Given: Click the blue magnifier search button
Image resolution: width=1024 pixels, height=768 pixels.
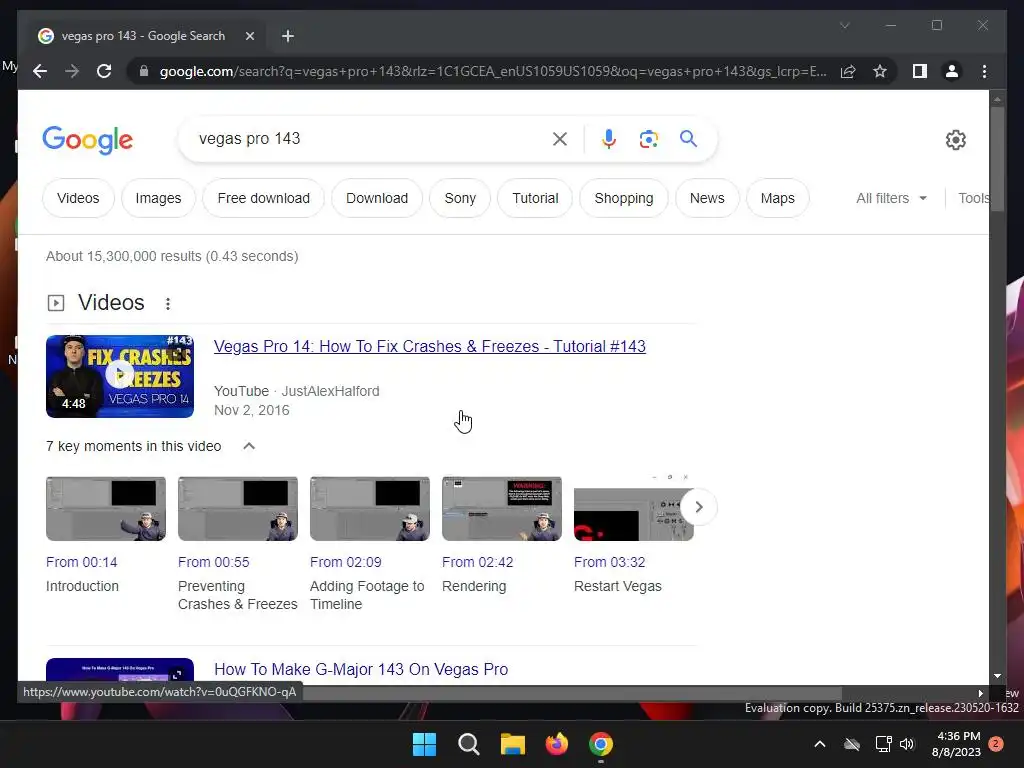Looking at the screenshot, I should 688,138.
